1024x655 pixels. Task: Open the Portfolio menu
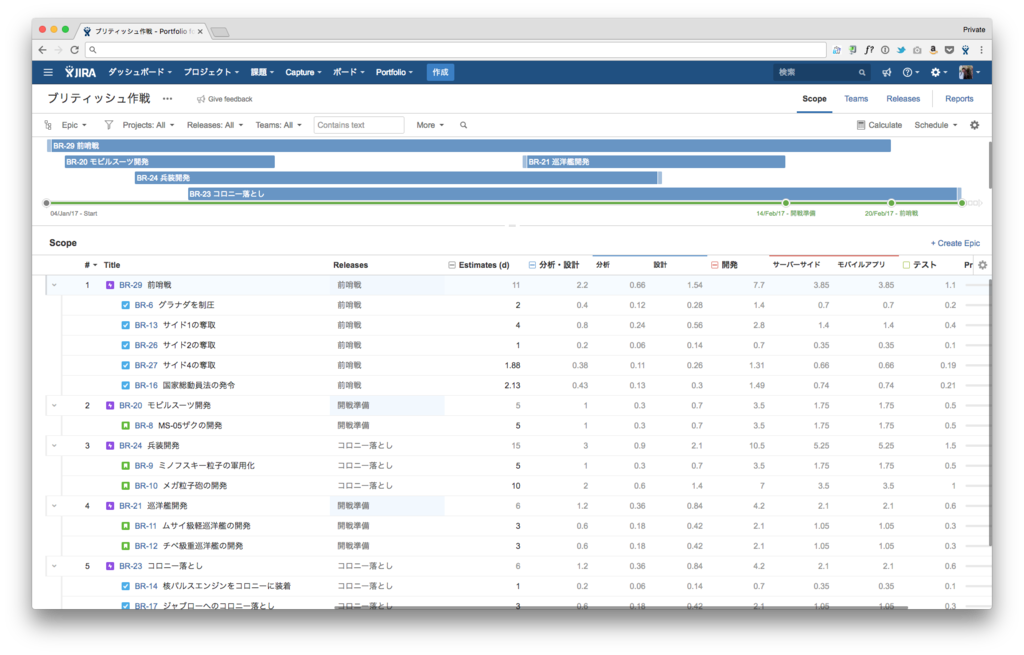(394, 72)
